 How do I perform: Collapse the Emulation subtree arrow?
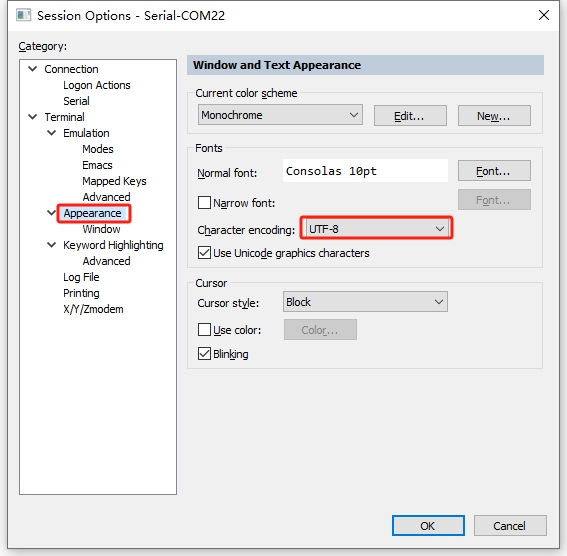tap(52, 133)
